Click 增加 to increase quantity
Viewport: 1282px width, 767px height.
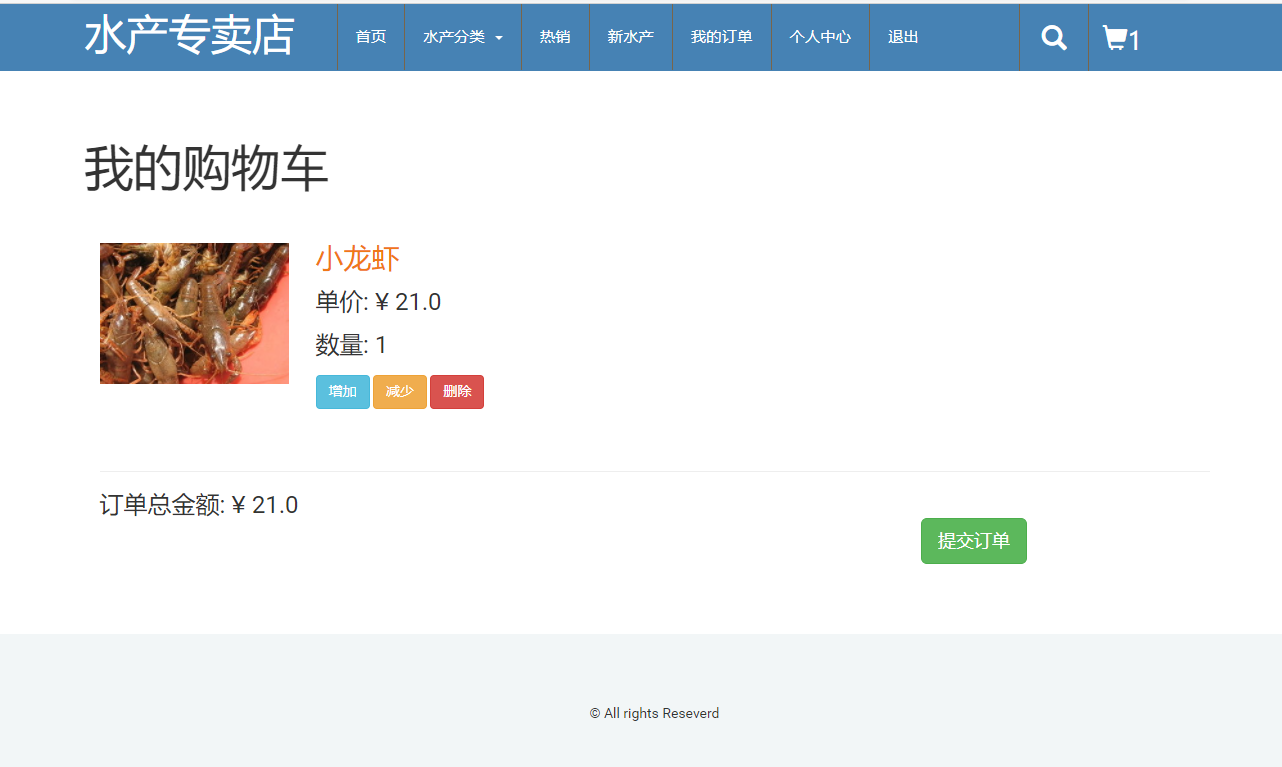[x=342, y=392]
